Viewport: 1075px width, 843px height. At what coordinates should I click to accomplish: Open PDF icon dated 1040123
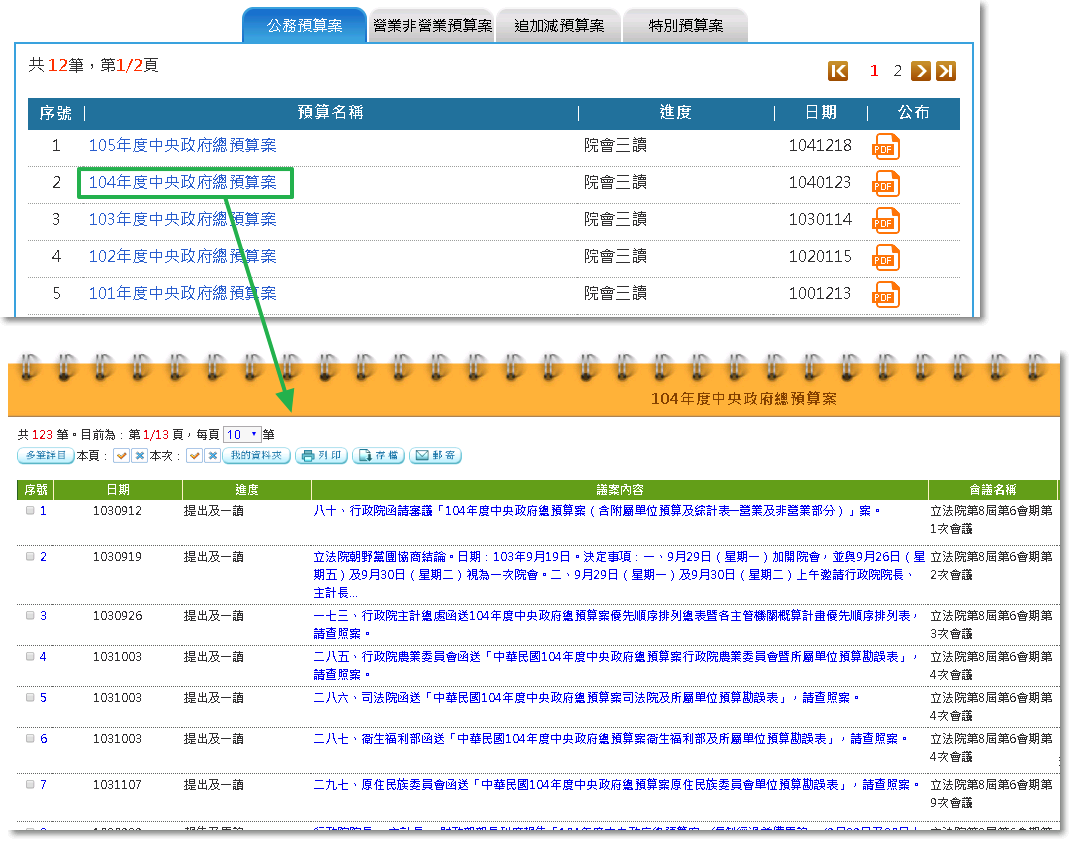[886, 183]
